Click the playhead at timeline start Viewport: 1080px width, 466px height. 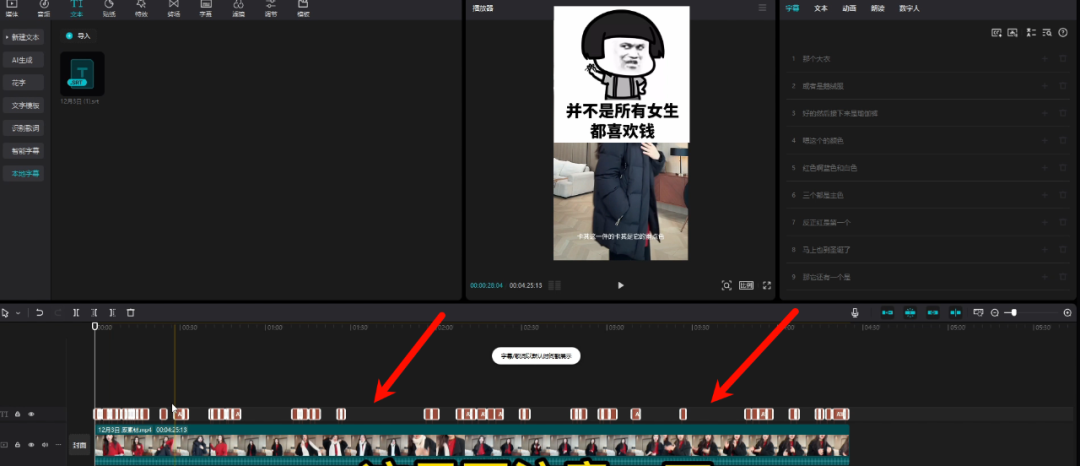pos(95,326)
